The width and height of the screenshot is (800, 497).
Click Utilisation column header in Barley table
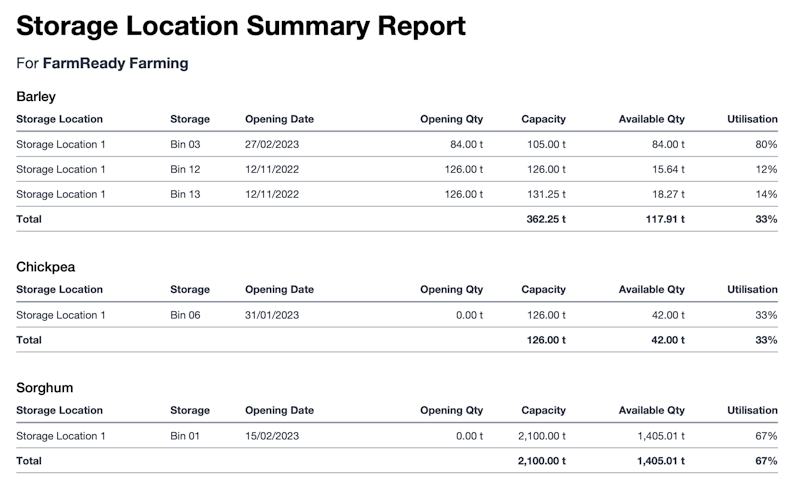(752, 119)
